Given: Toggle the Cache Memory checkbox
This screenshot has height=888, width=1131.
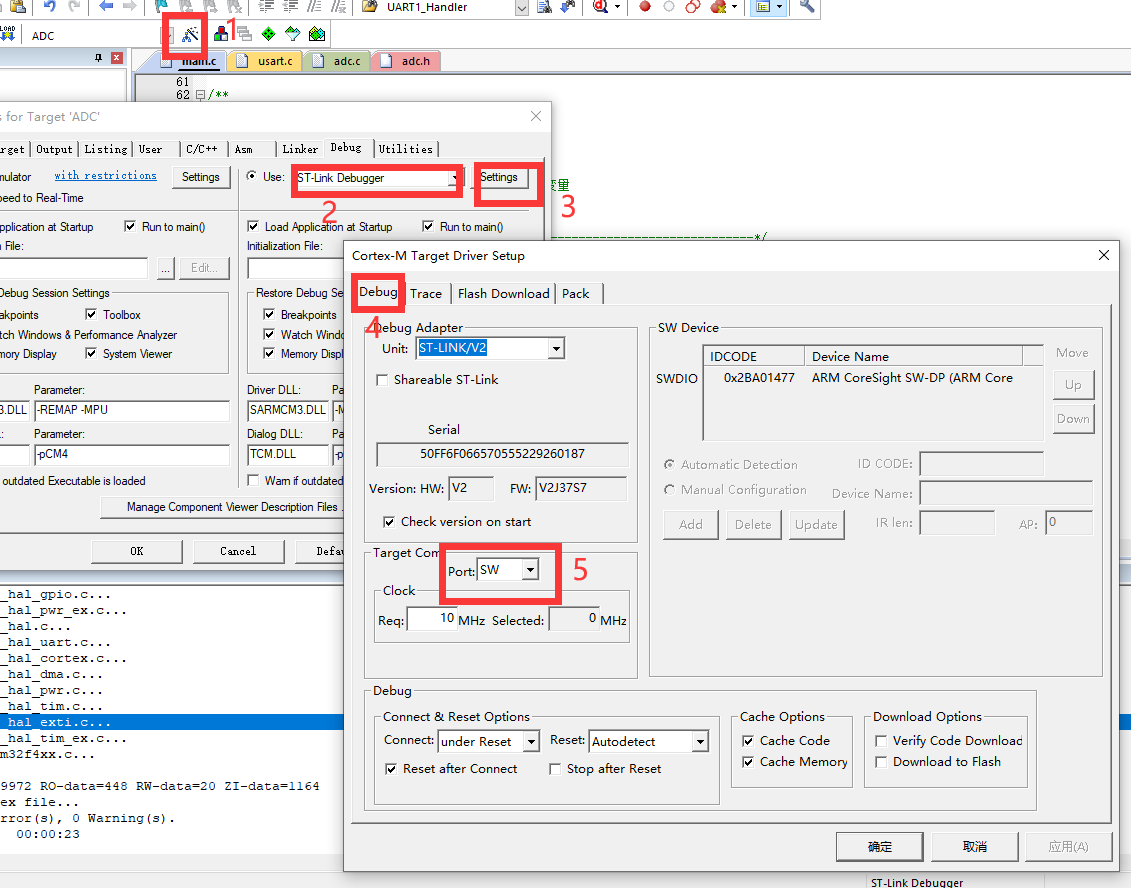Looking at the screenshot, I should click(748, 762).
